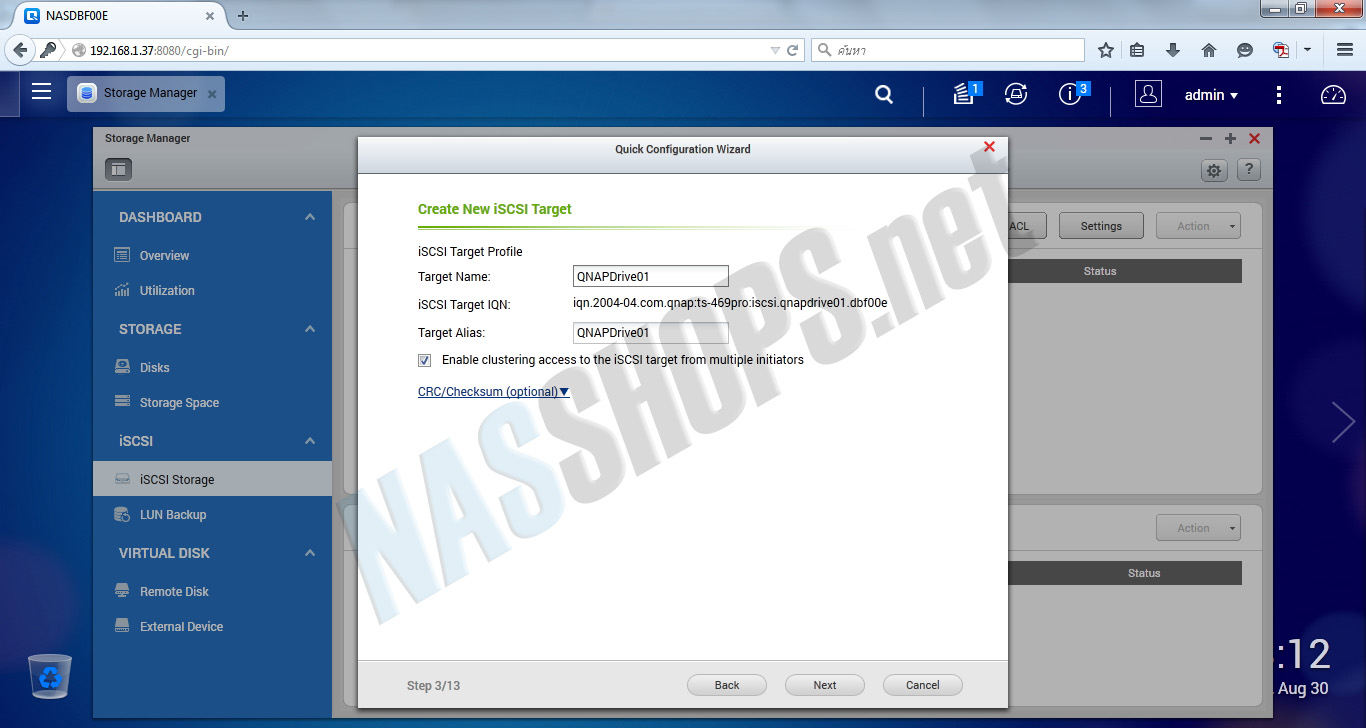Open the browser hamburger menu
Screen dimensions: 1366x728
1345,50
